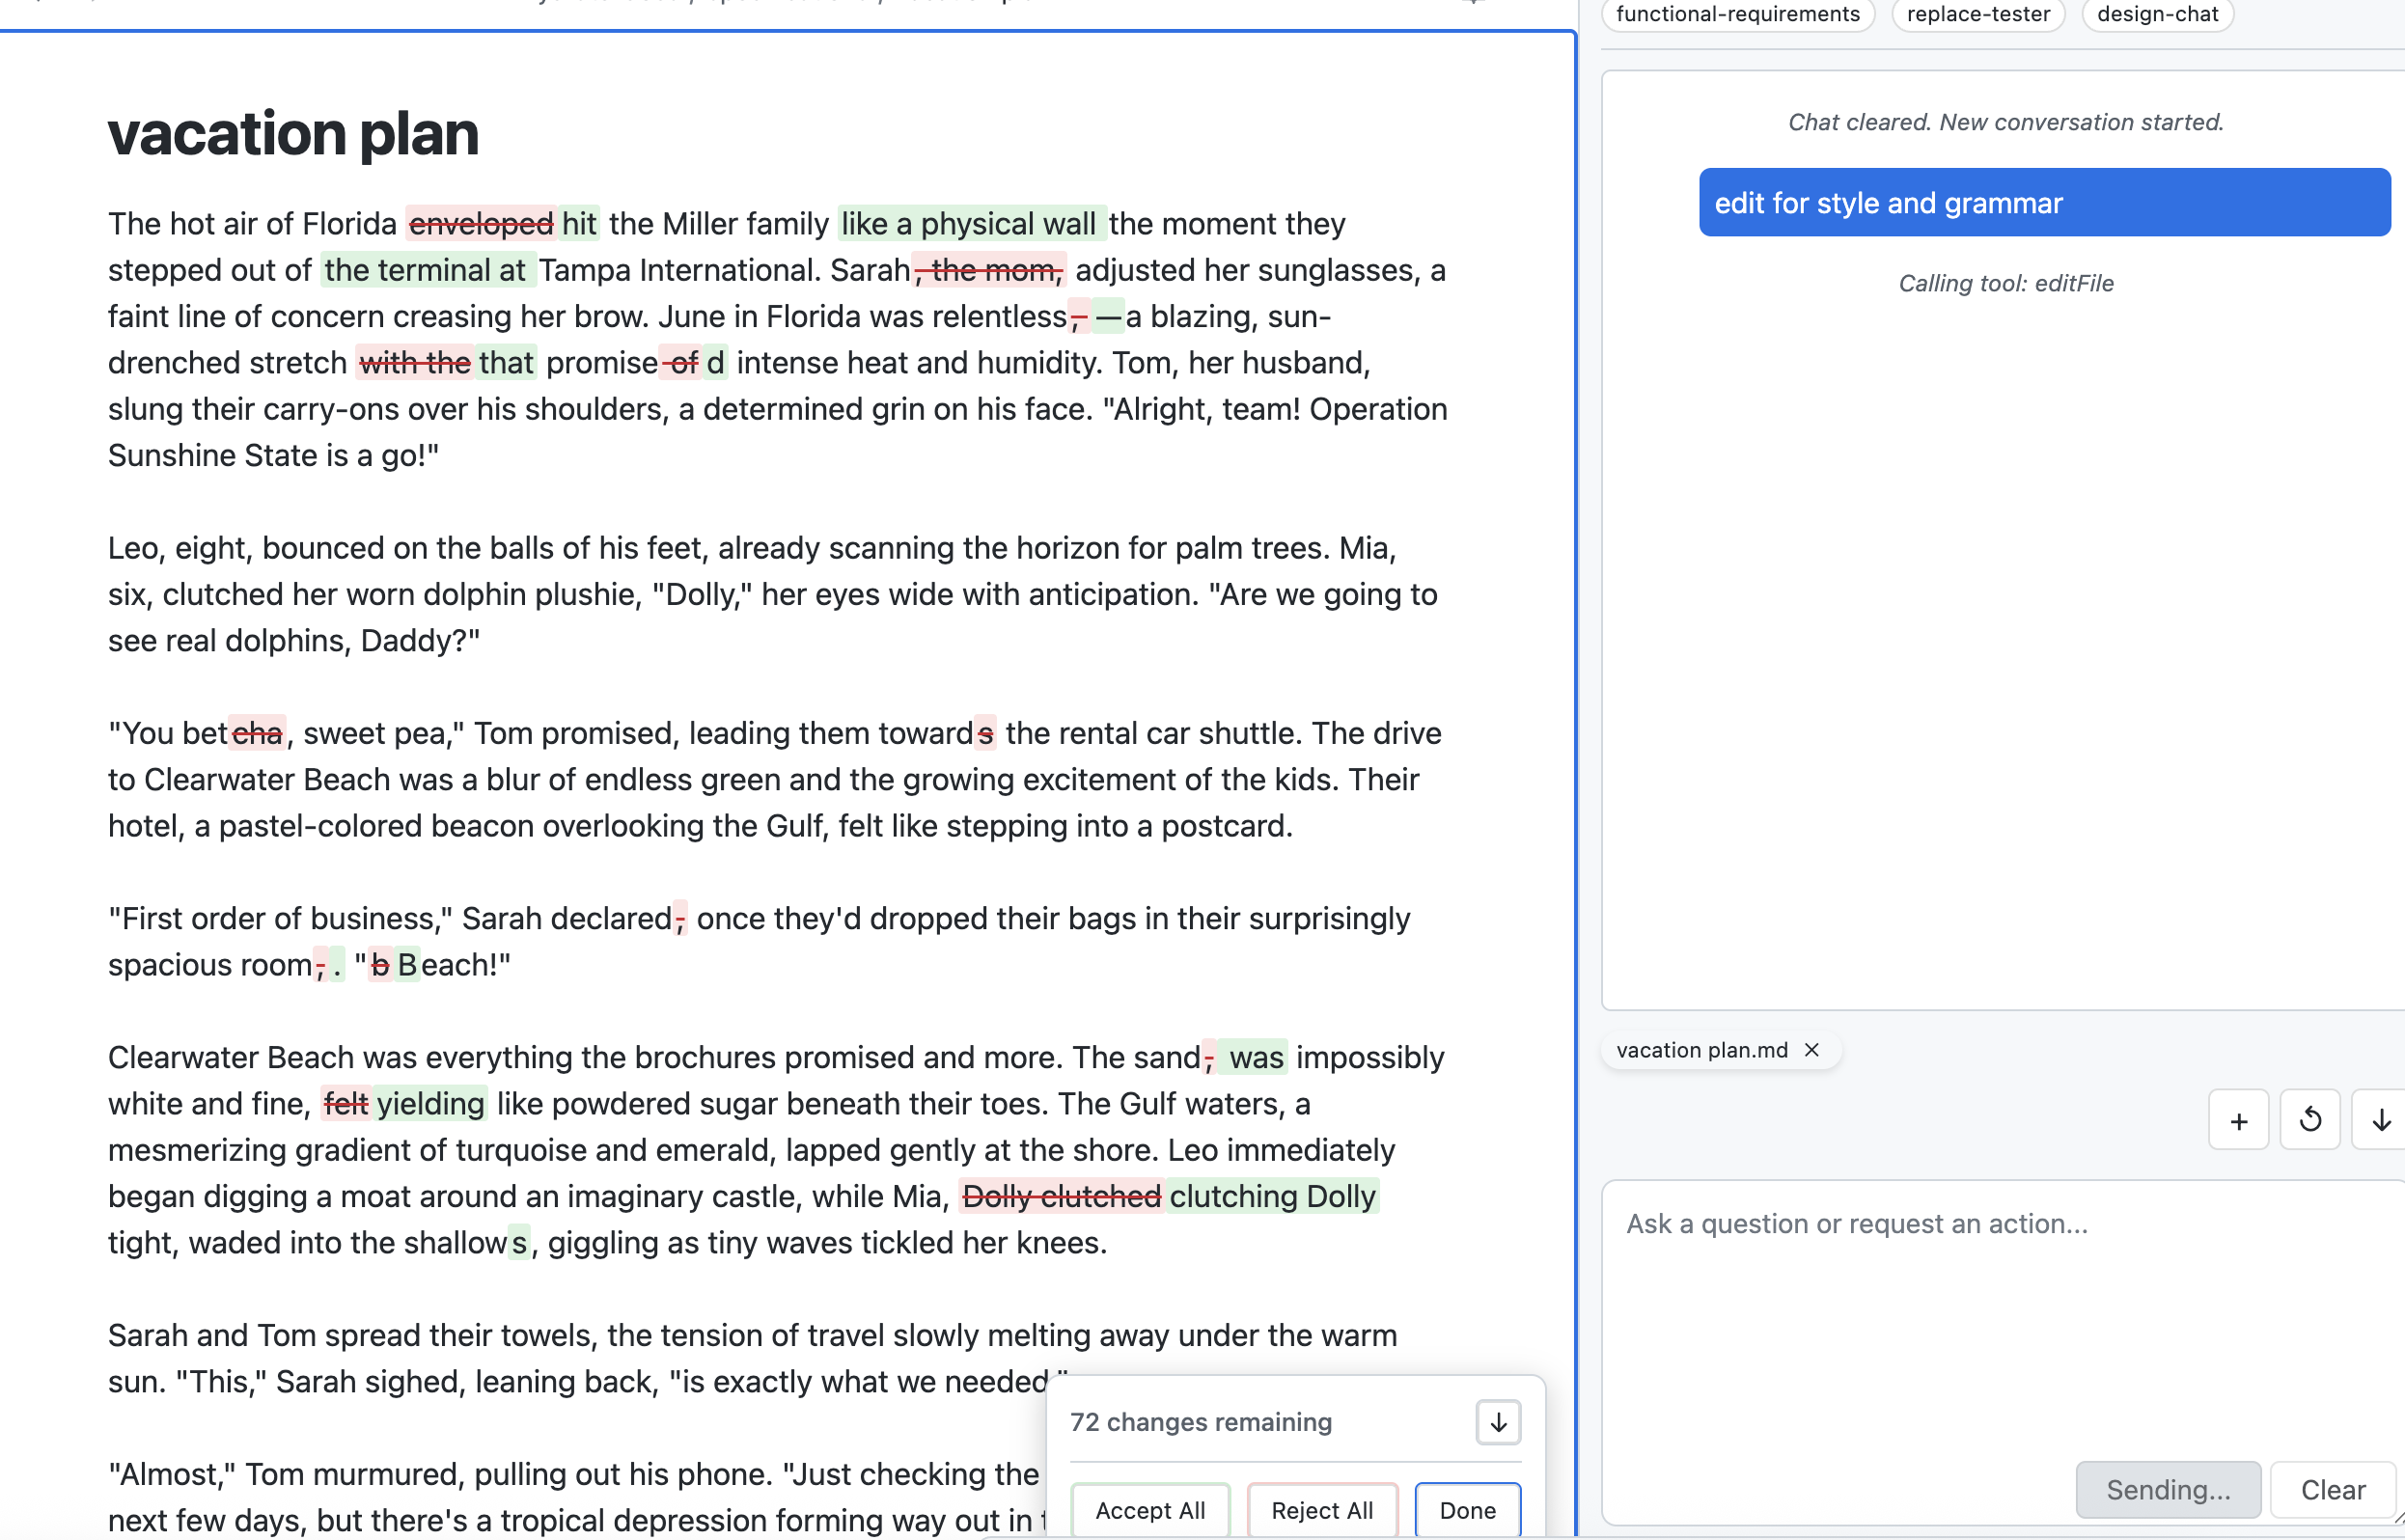The width and height of the screenshot is (2405, 1540).
Task: Start a new chat with the plus icon
Action: (2239, 1119)
